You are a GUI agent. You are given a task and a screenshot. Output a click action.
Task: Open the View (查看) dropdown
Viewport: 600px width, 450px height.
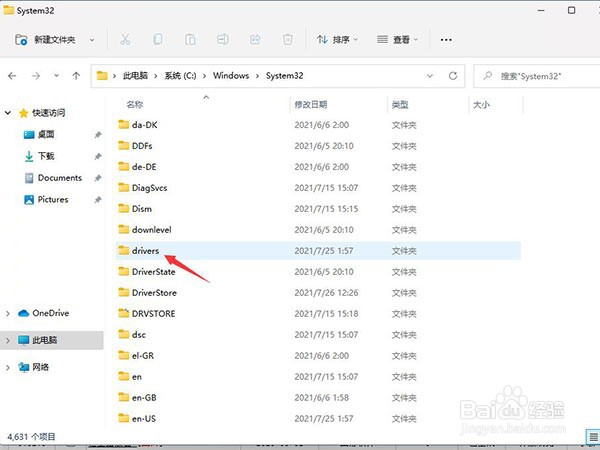398,39
